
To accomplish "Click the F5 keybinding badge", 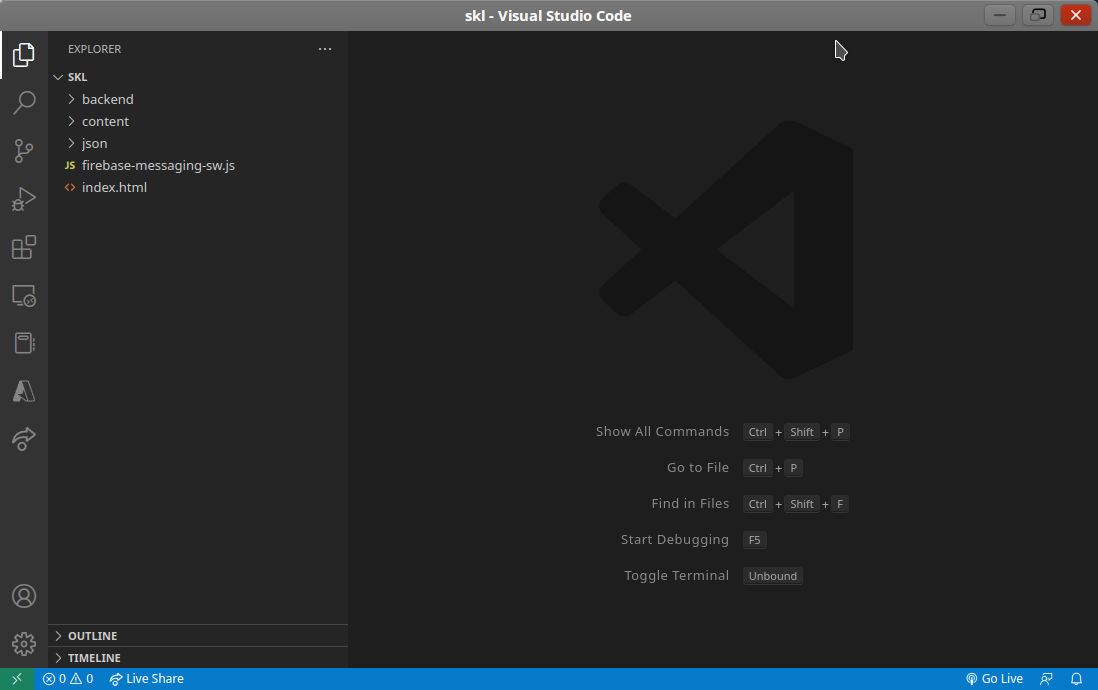I will [754, 540].
